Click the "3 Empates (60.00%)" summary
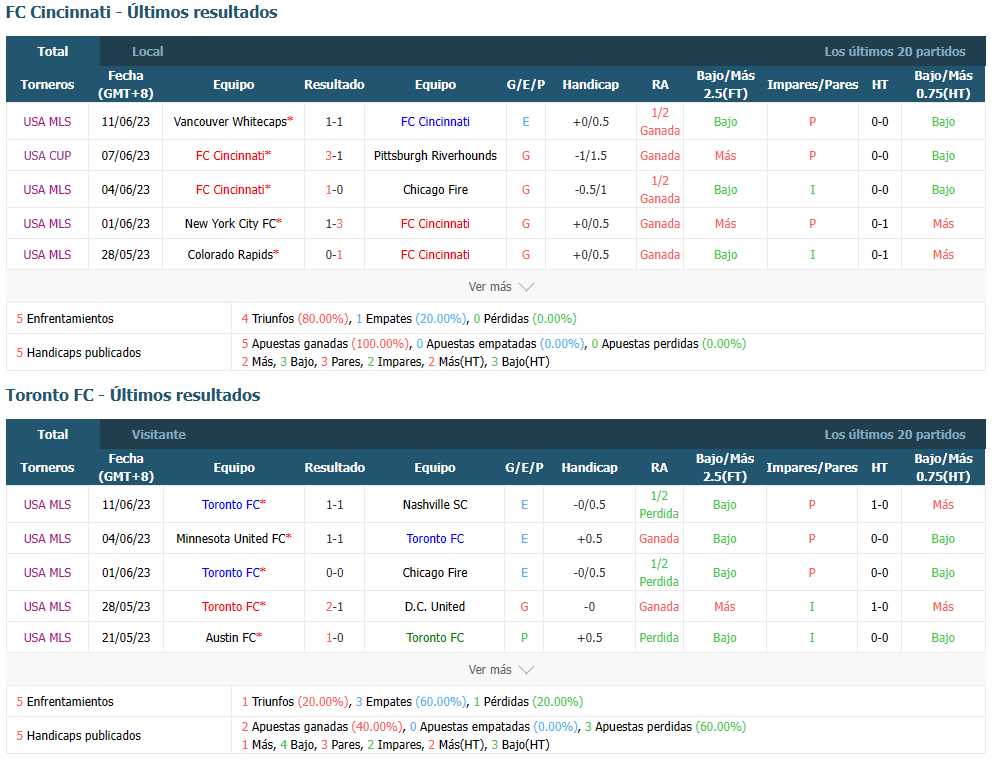Image resolution: width=995 pixels, height=762 pixels. pyautogui.click(x=411, y=702)
